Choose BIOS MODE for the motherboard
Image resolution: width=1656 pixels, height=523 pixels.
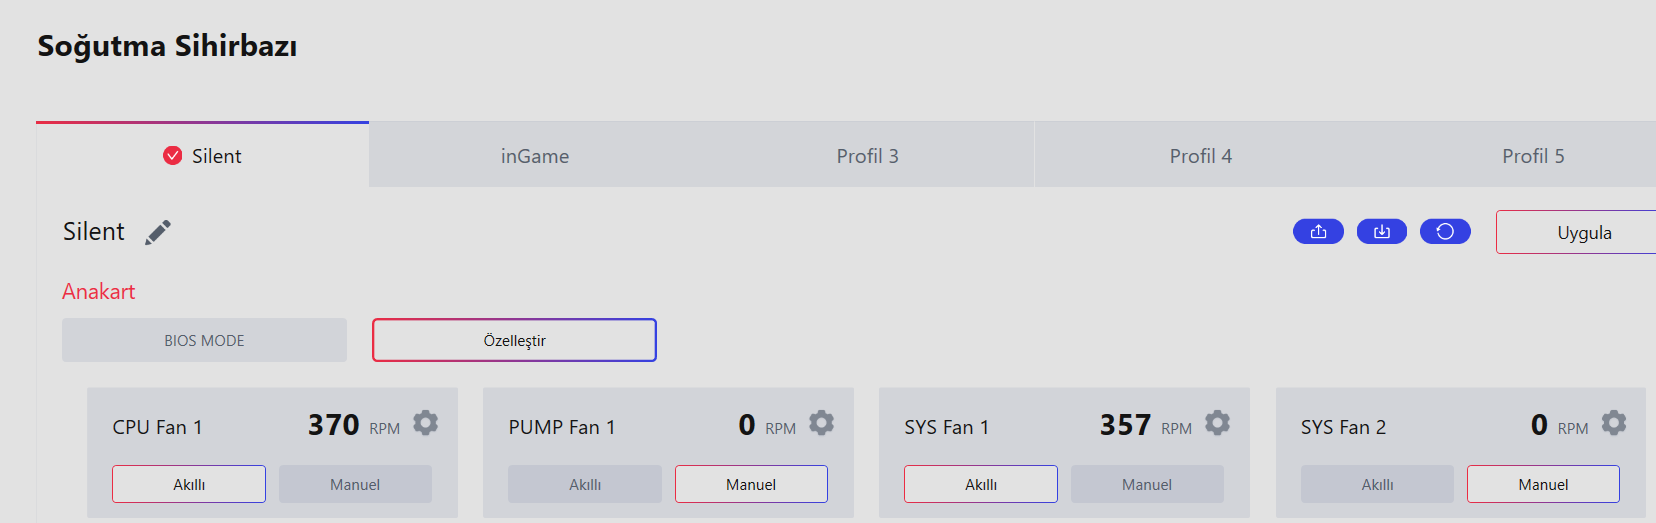coord(204,340)
